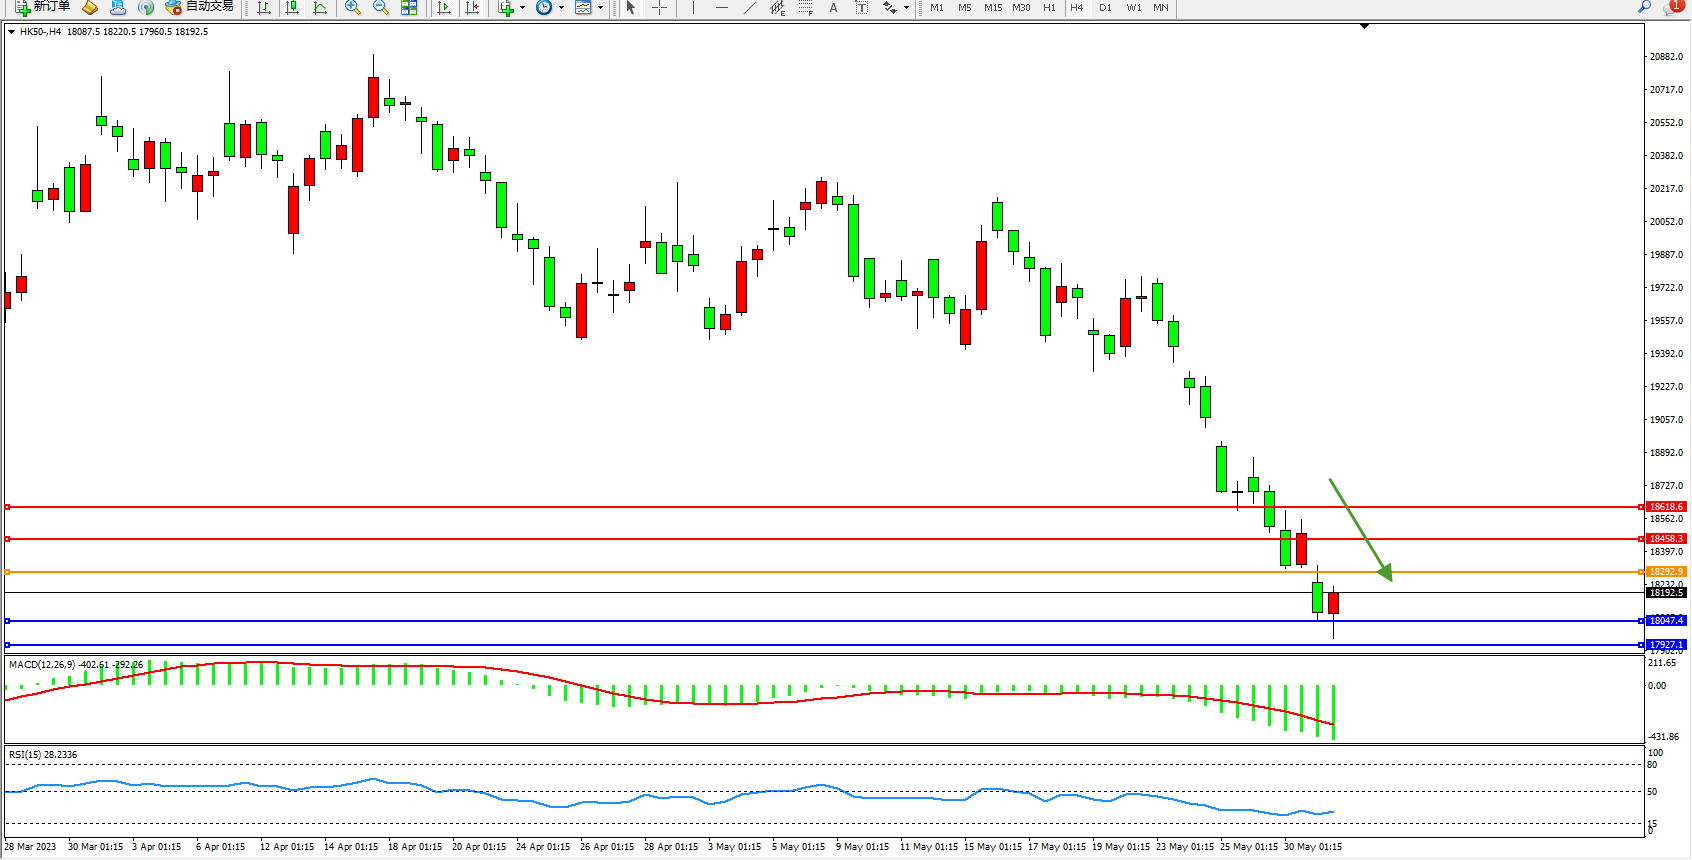Select the crosshair tool

[x=660, y=8]
